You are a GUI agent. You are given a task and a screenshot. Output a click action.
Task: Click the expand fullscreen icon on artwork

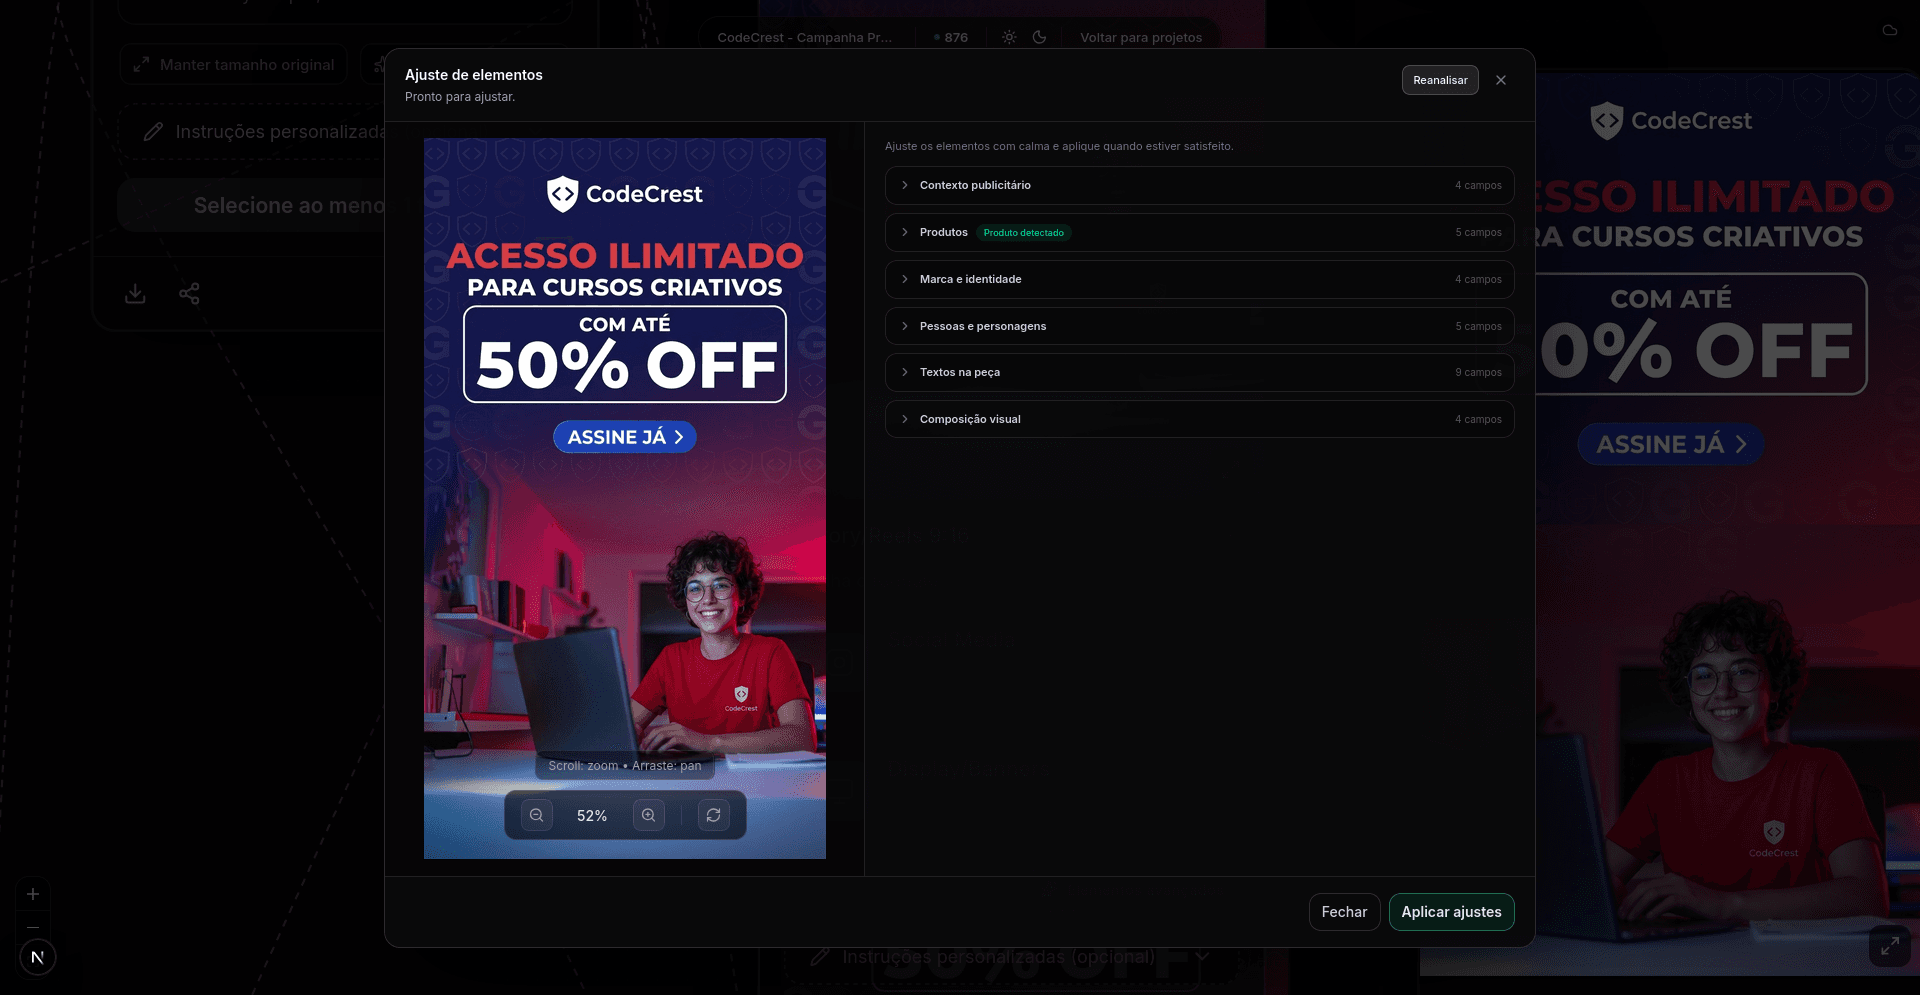[1890, 946]
